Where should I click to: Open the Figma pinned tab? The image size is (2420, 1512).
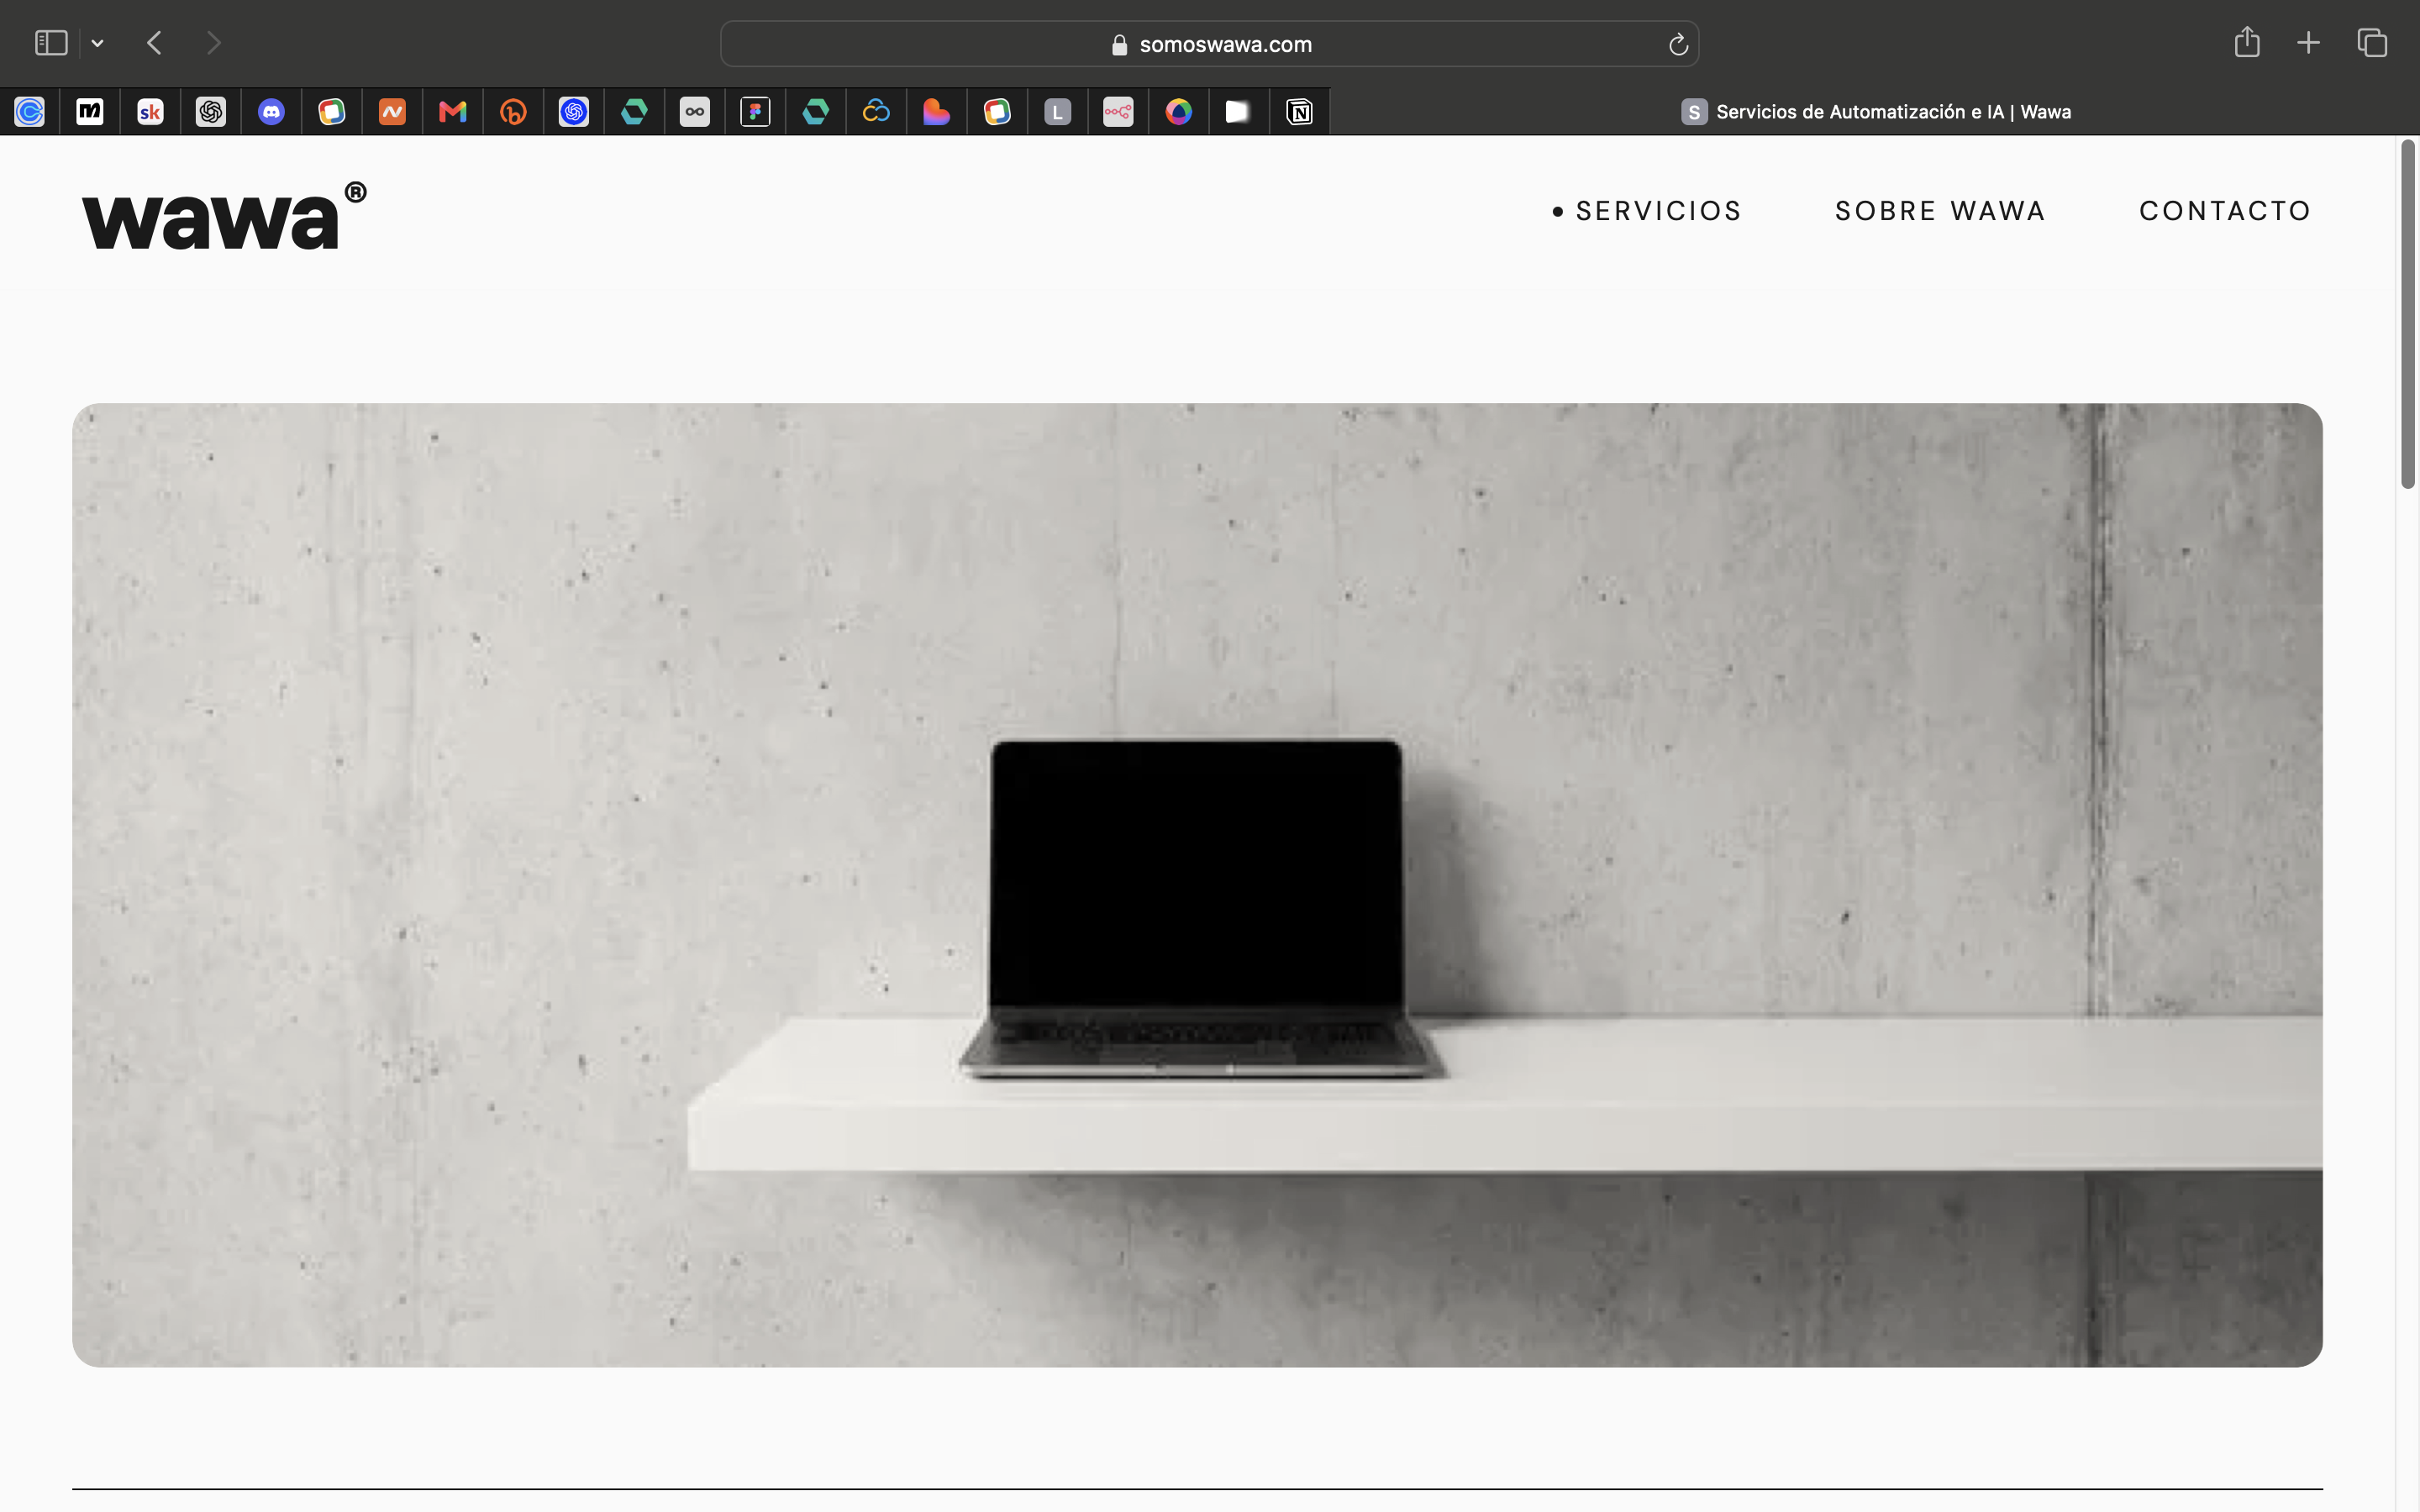pyautogui.click(x=755, y=111)
